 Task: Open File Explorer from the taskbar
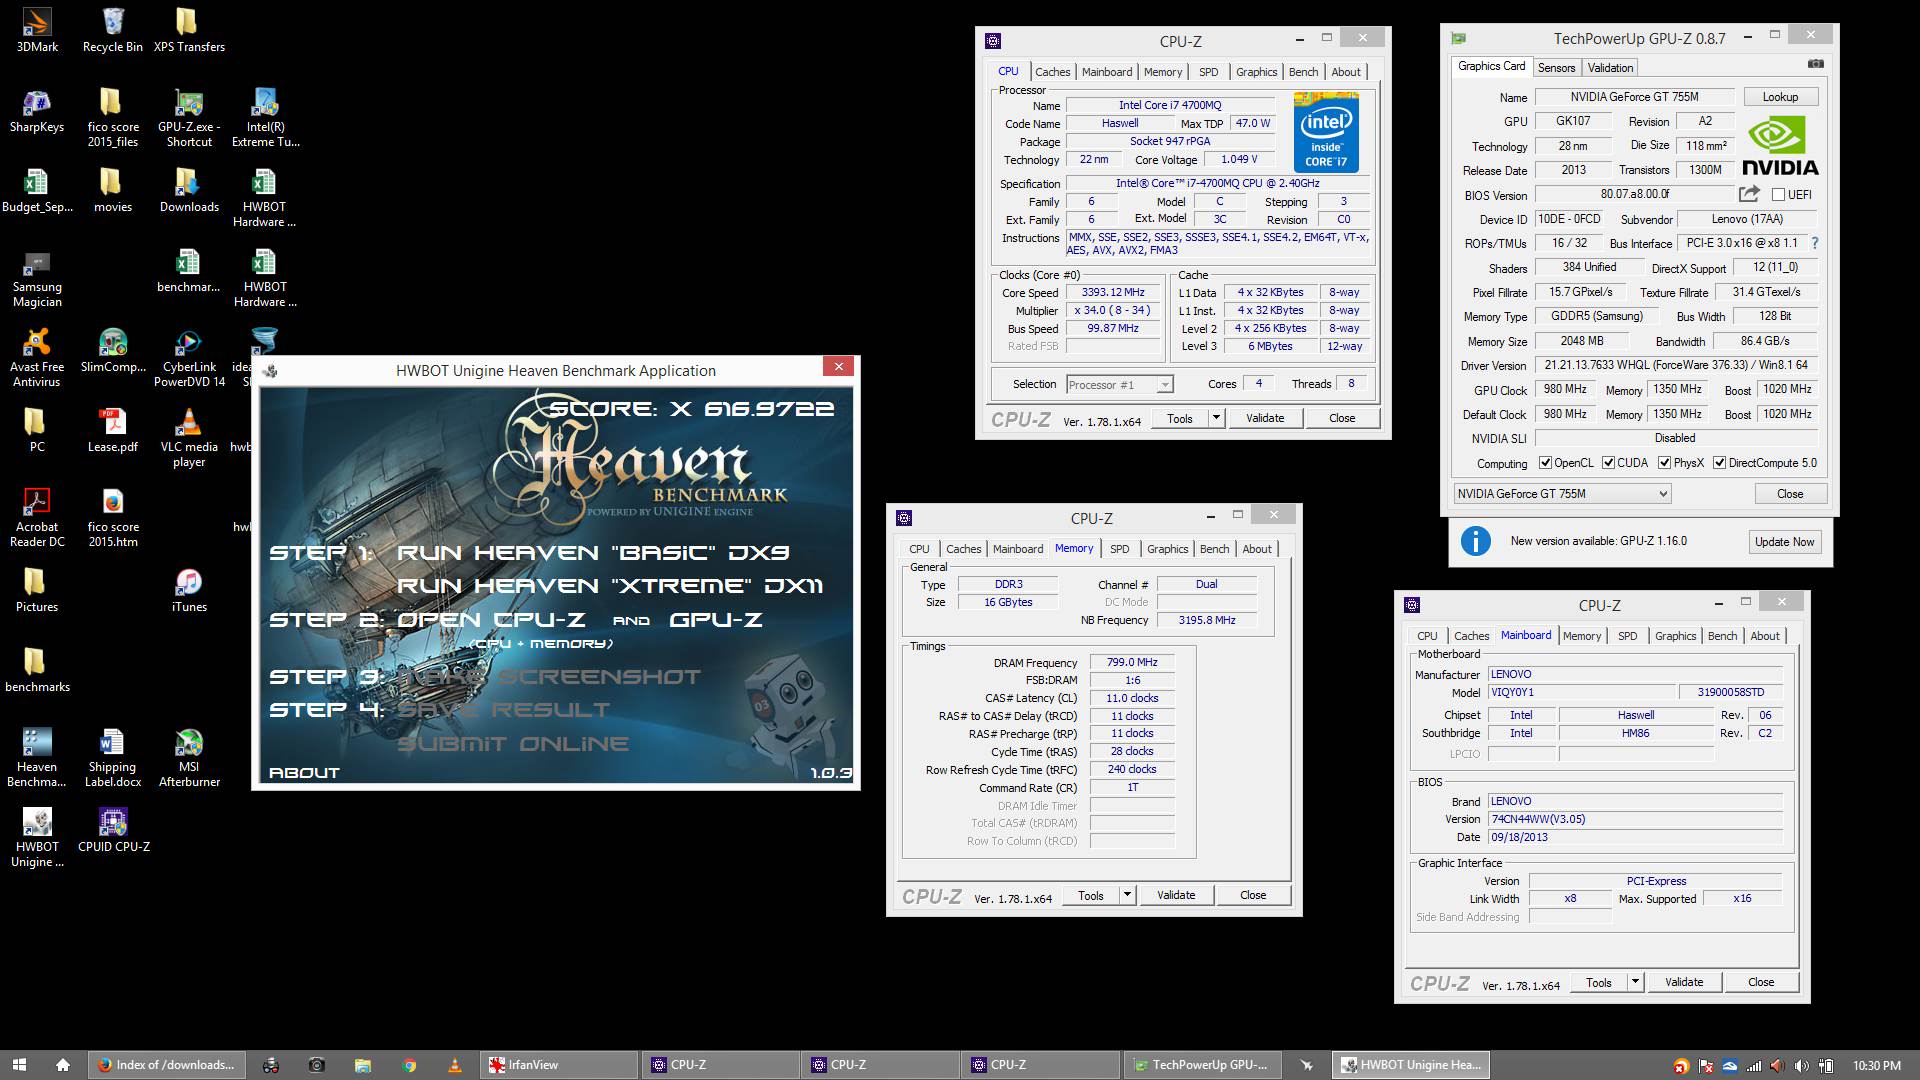pos(362,1065)
